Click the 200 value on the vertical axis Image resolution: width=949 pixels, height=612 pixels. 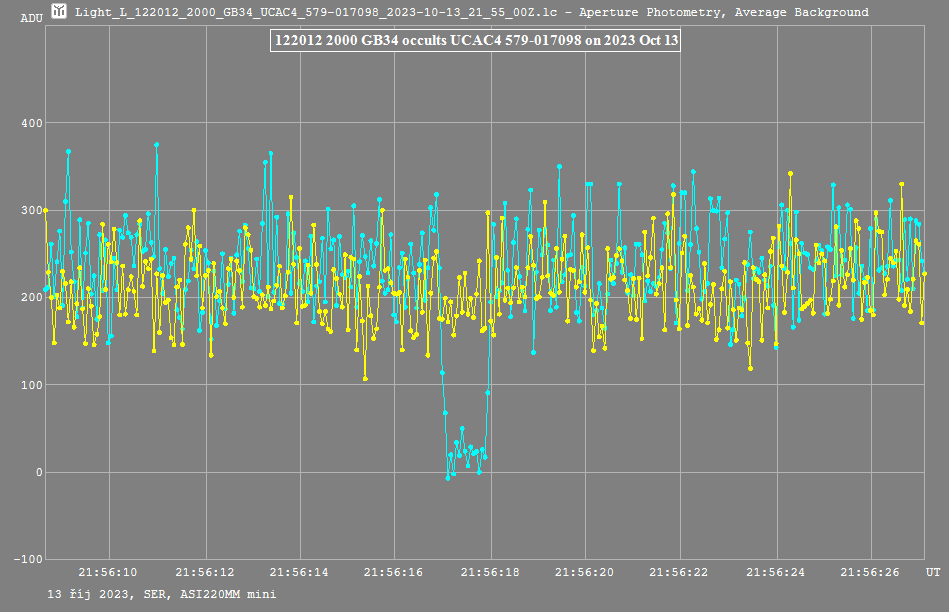(32, 298)
